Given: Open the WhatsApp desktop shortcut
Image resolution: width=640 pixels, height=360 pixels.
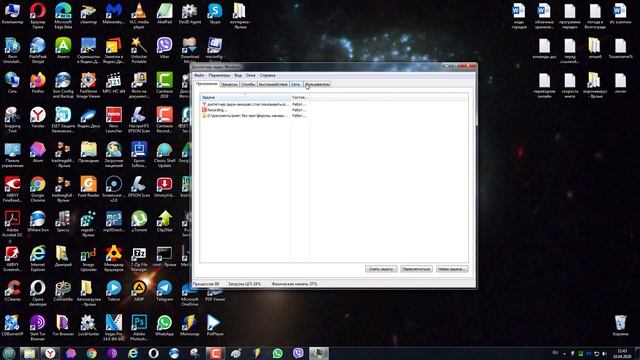Looking at the screenshot, I should pyautogui.click(x=164, y=325).
